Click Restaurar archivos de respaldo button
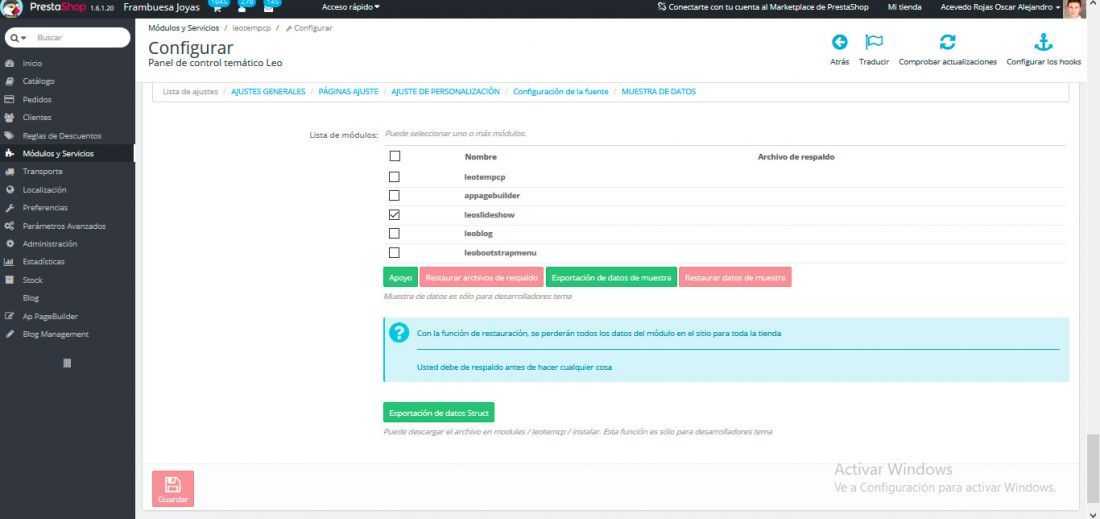The image size is (1100, 519). point(482,278)
